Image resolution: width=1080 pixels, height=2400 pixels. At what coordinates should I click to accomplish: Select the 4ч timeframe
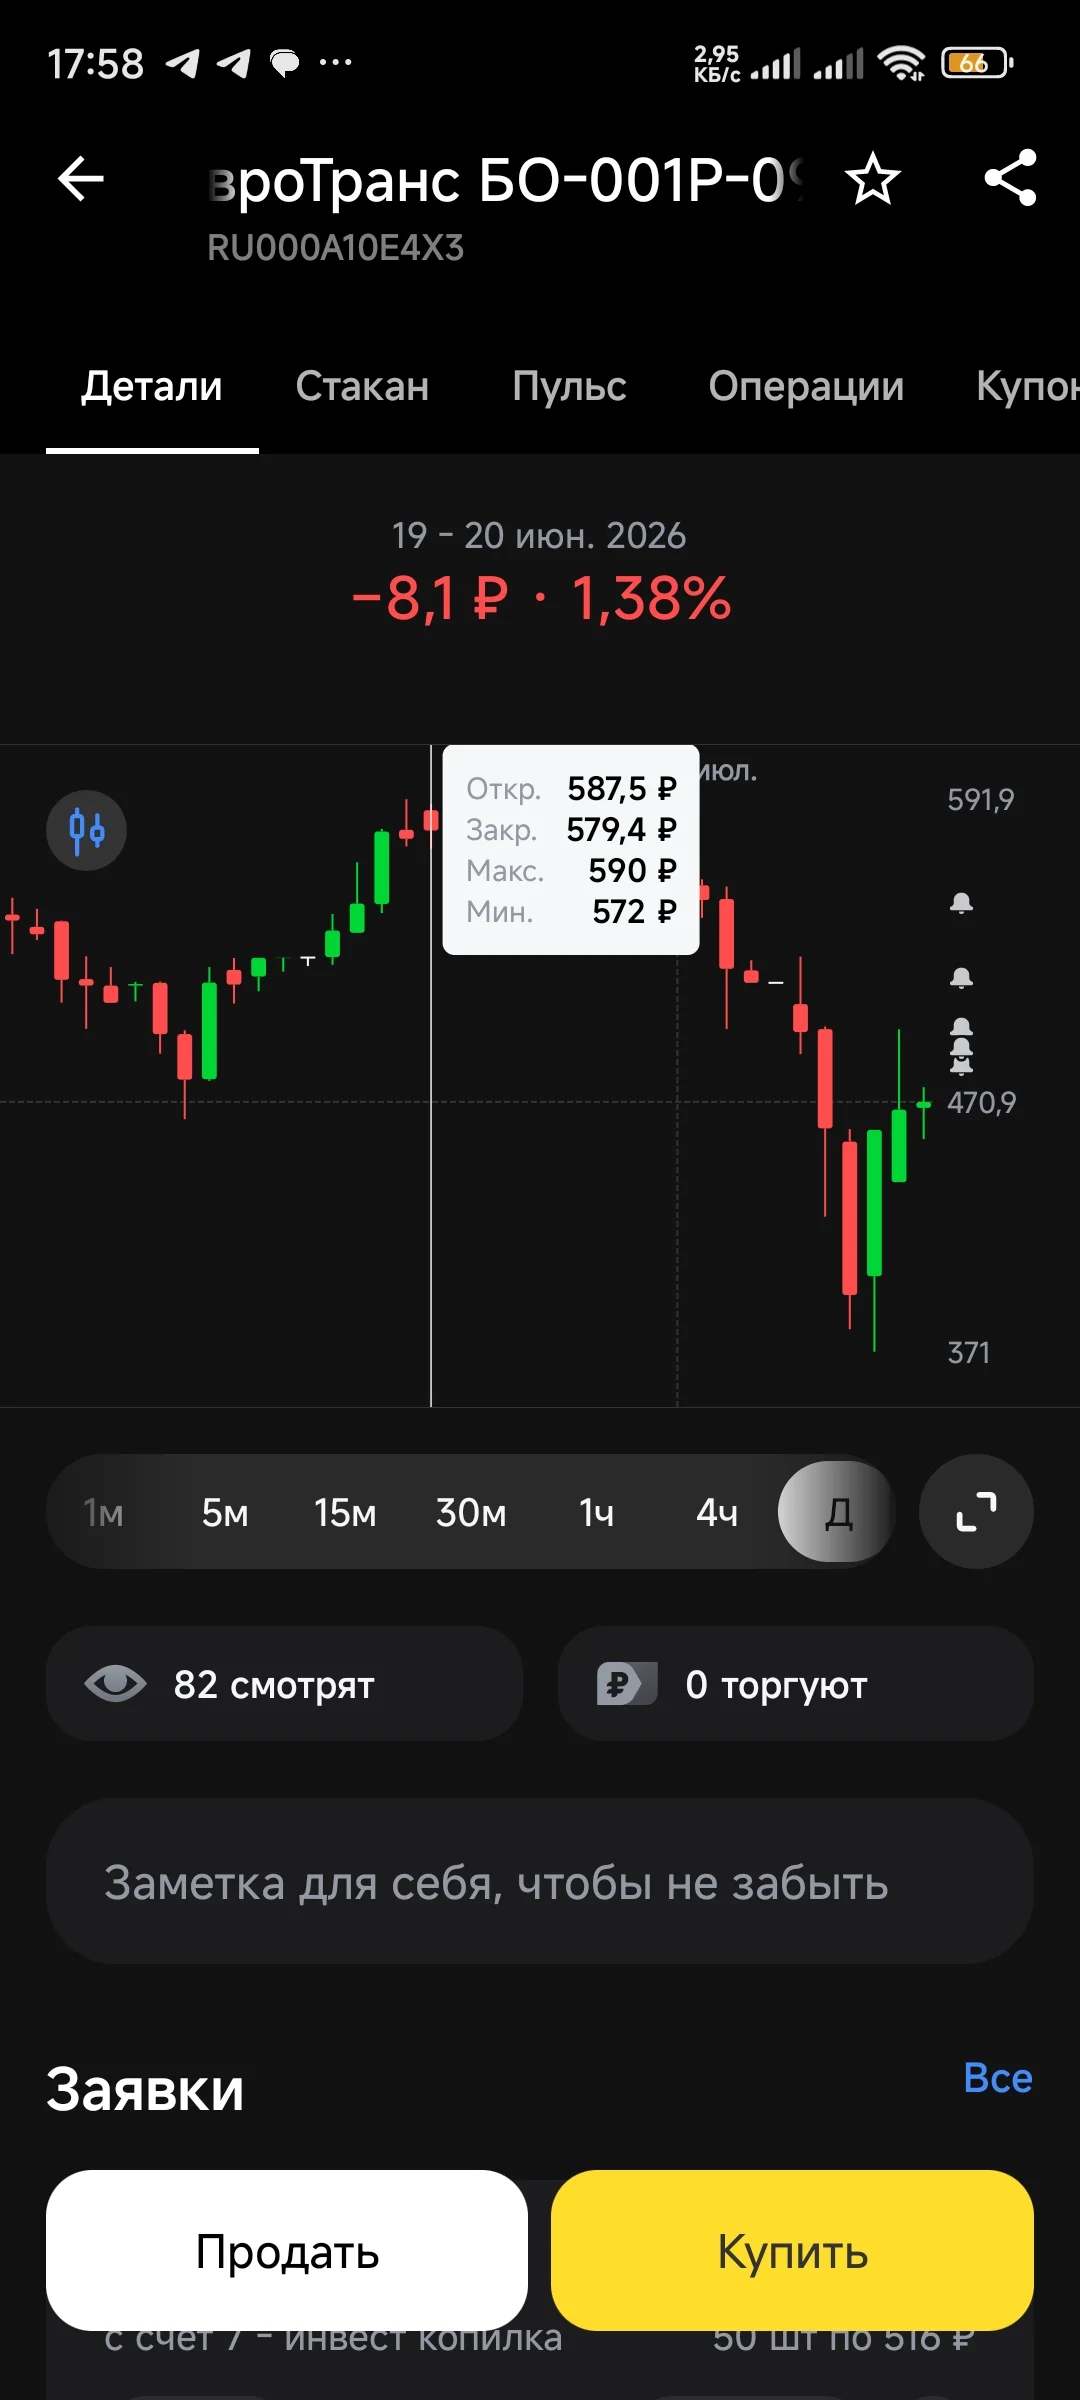coord(717,1512)
